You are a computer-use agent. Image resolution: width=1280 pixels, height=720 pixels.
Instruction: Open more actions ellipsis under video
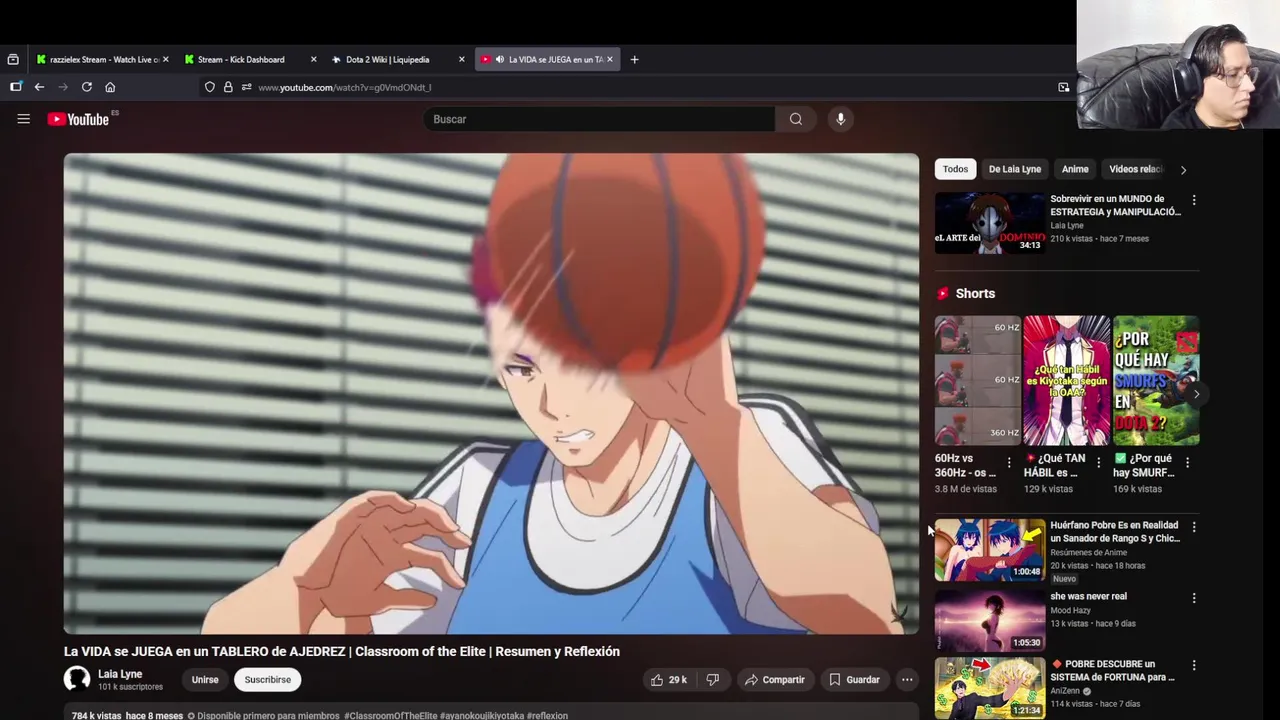[x=907, y=680]
